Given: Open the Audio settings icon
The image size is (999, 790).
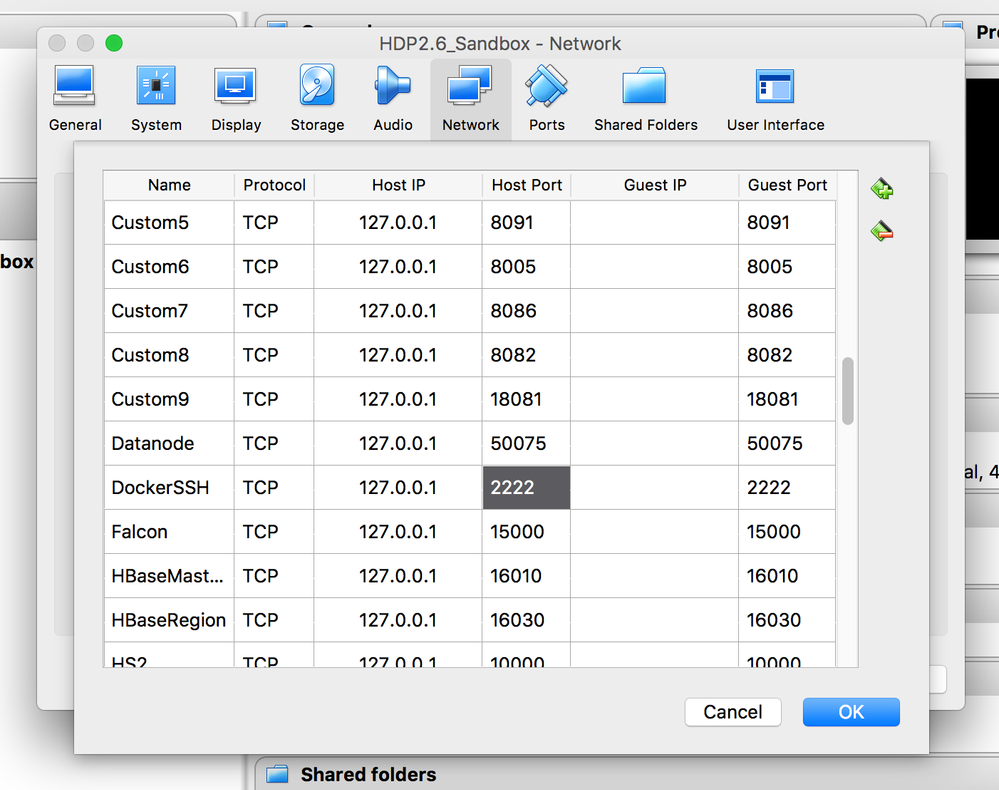Looking at the screenshot, I should point(393,99).
